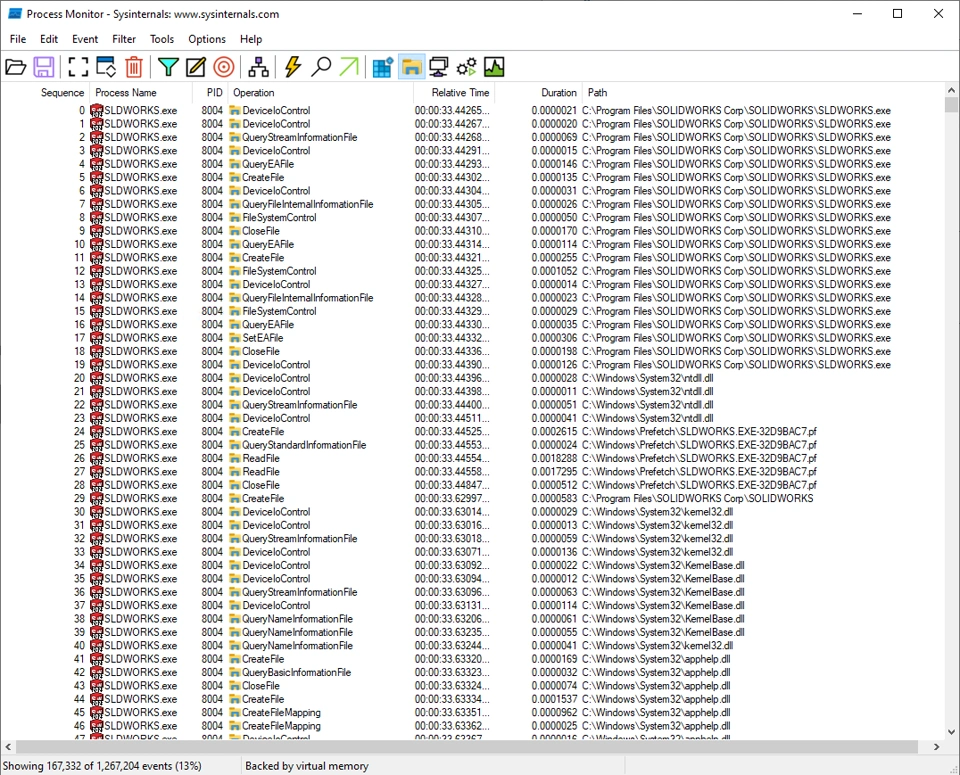Select sequence 42 QueryBasicInformationFile operation
This screenshot has width=960, height=775.
click(x=297, y=673)
